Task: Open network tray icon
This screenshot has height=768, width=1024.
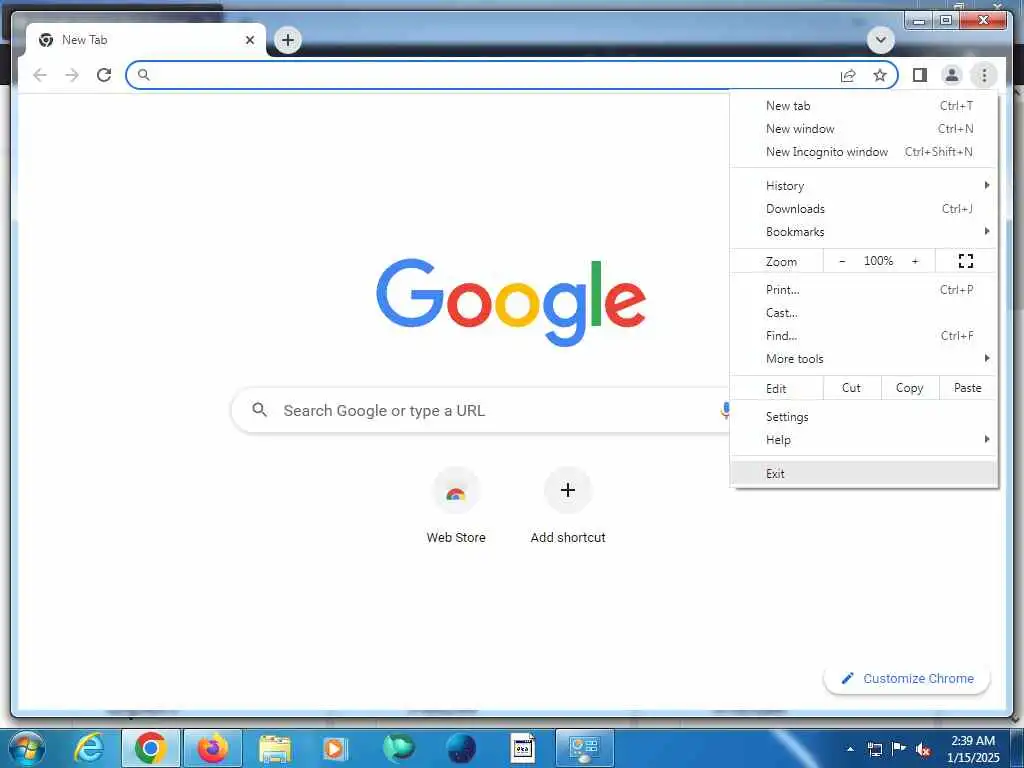Action: [x=874, y=749]
